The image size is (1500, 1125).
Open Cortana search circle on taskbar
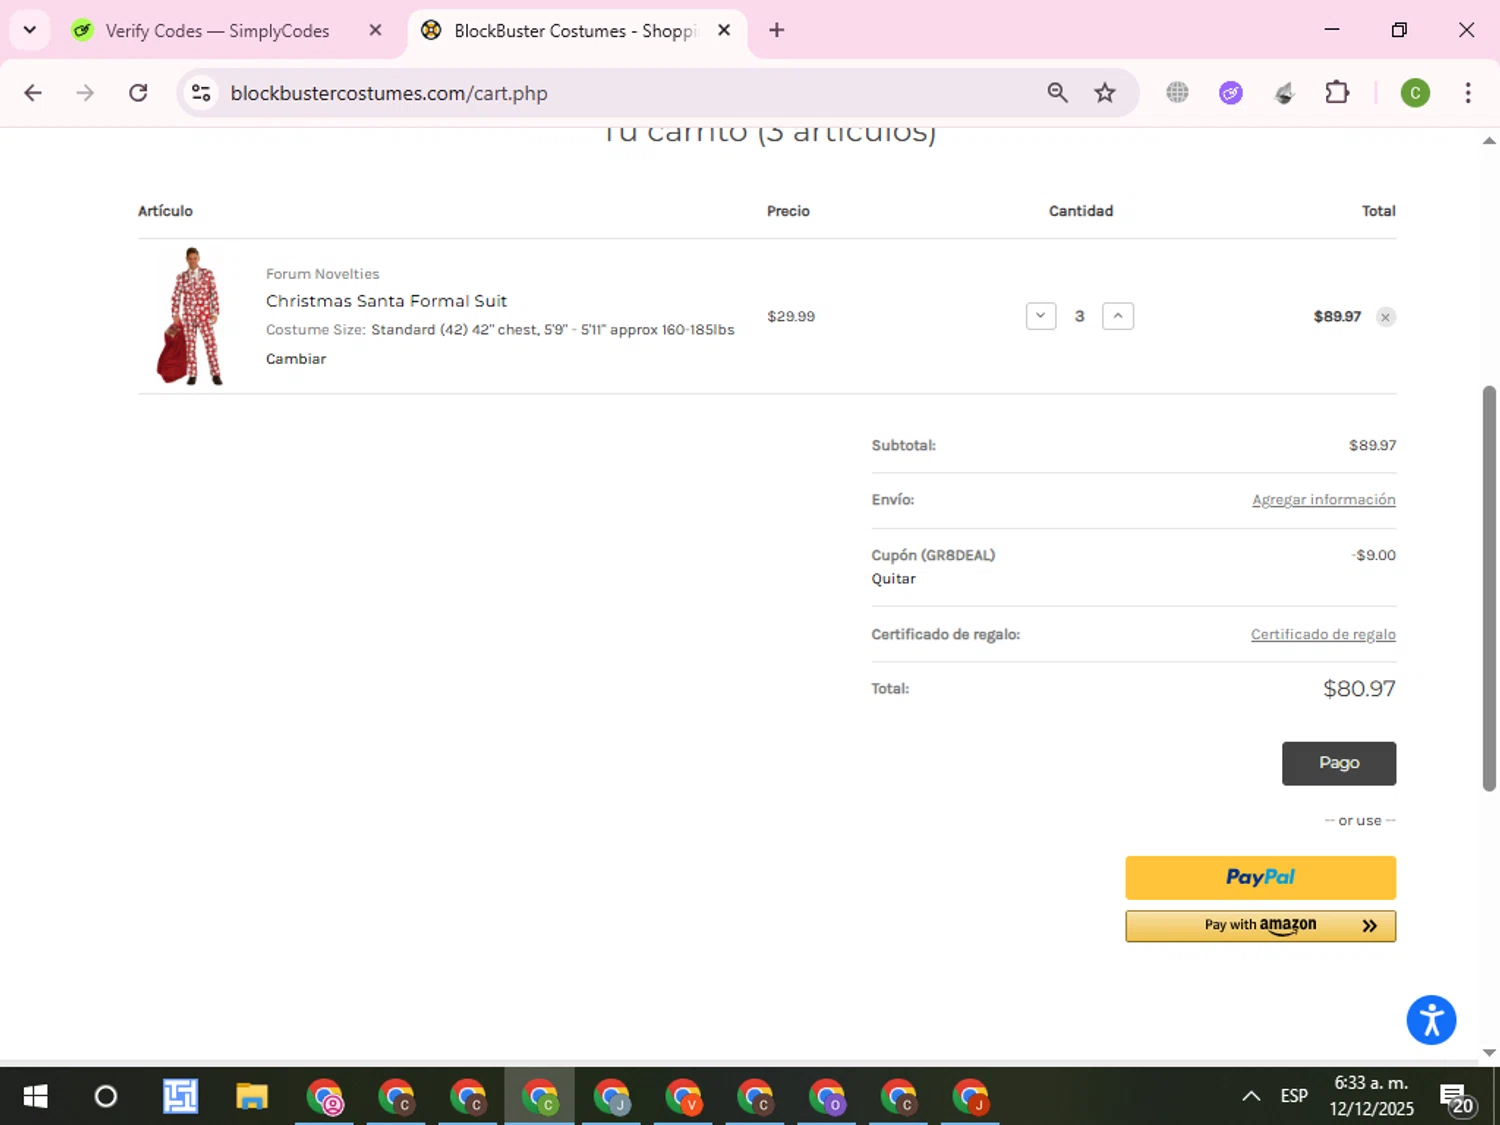point(105,1097)
